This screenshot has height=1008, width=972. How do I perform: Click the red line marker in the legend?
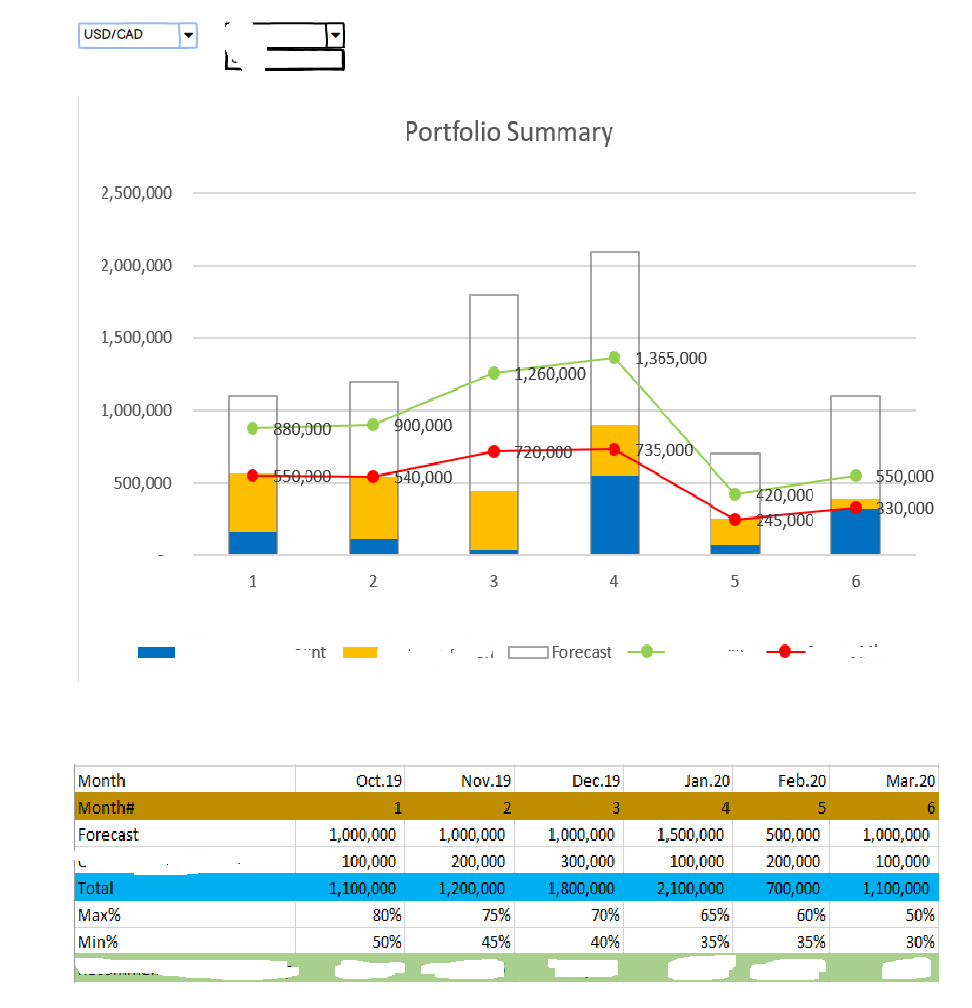point(785,651)
